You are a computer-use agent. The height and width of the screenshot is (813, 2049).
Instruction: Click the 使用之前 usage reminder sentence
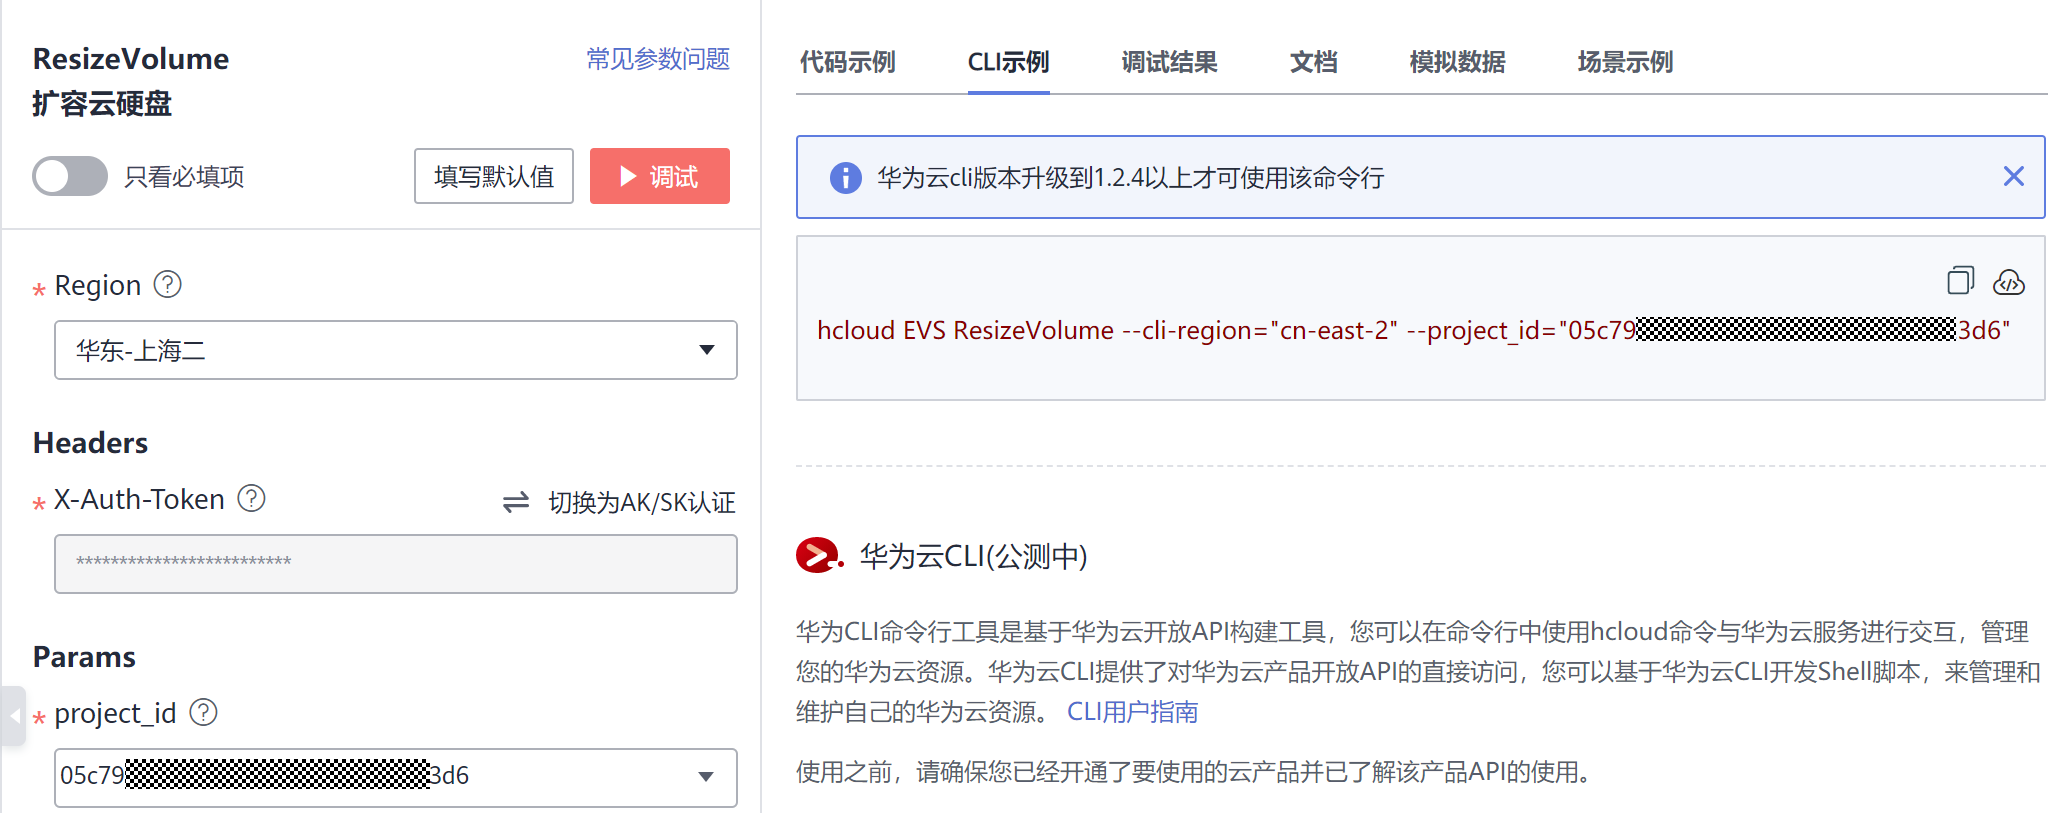pyautogui.click(x=1194, y=772)
